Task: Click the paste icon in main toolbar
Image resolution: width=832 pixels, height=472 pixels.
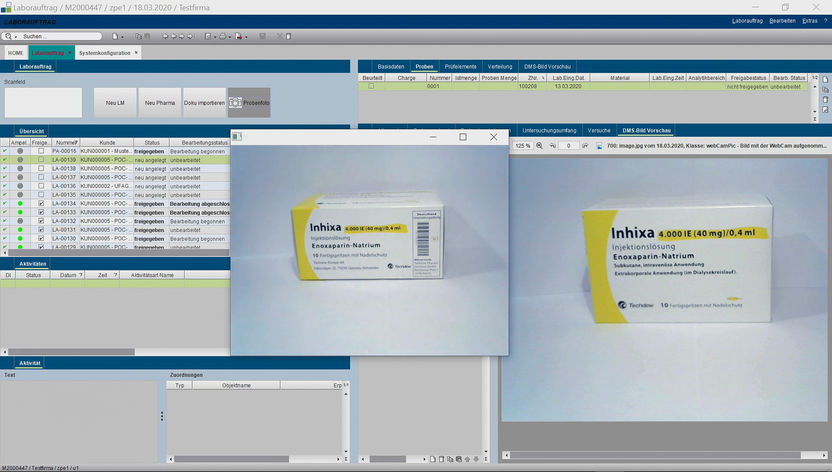Action: point(147,37)
